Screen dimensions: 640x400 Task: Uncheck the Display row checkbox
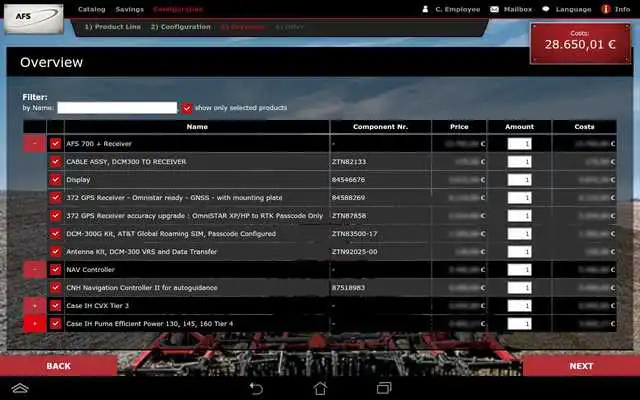(x=56, y=180)
